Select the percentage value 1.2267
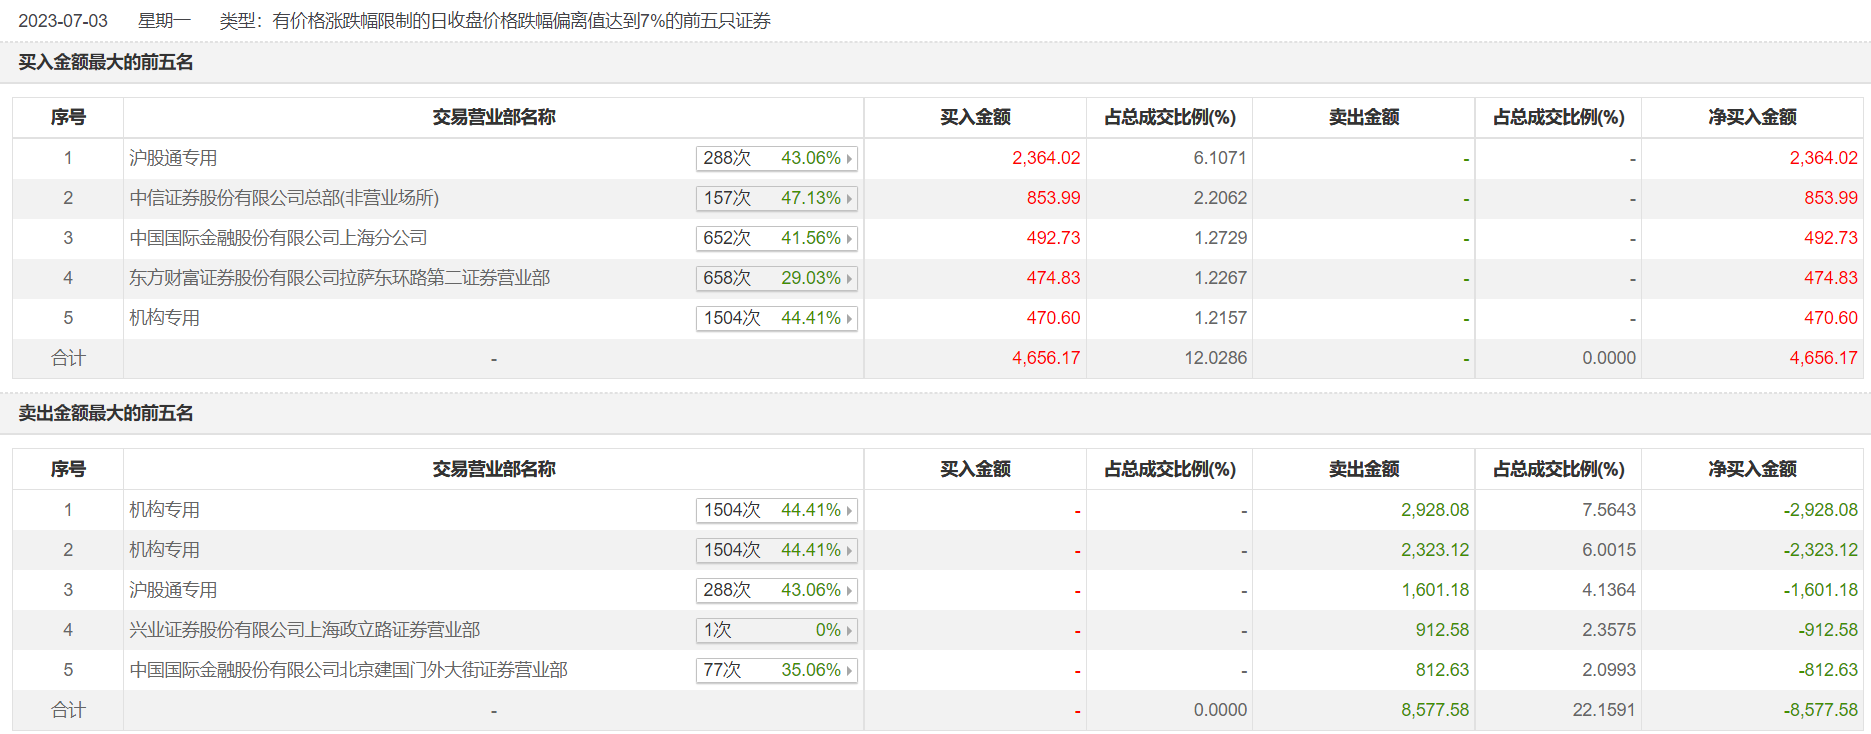Screen dimensions: 1871x734 pos(1220,278)
